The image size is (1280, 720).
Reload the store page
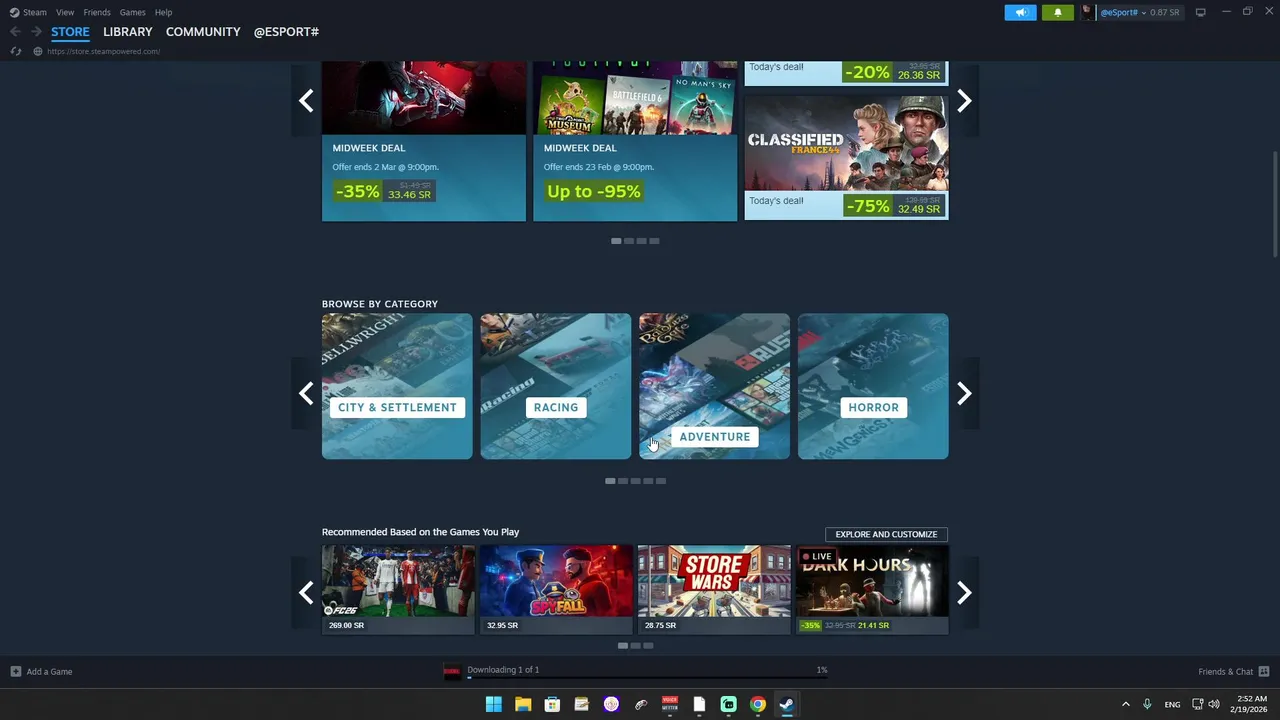pos(15,51)
